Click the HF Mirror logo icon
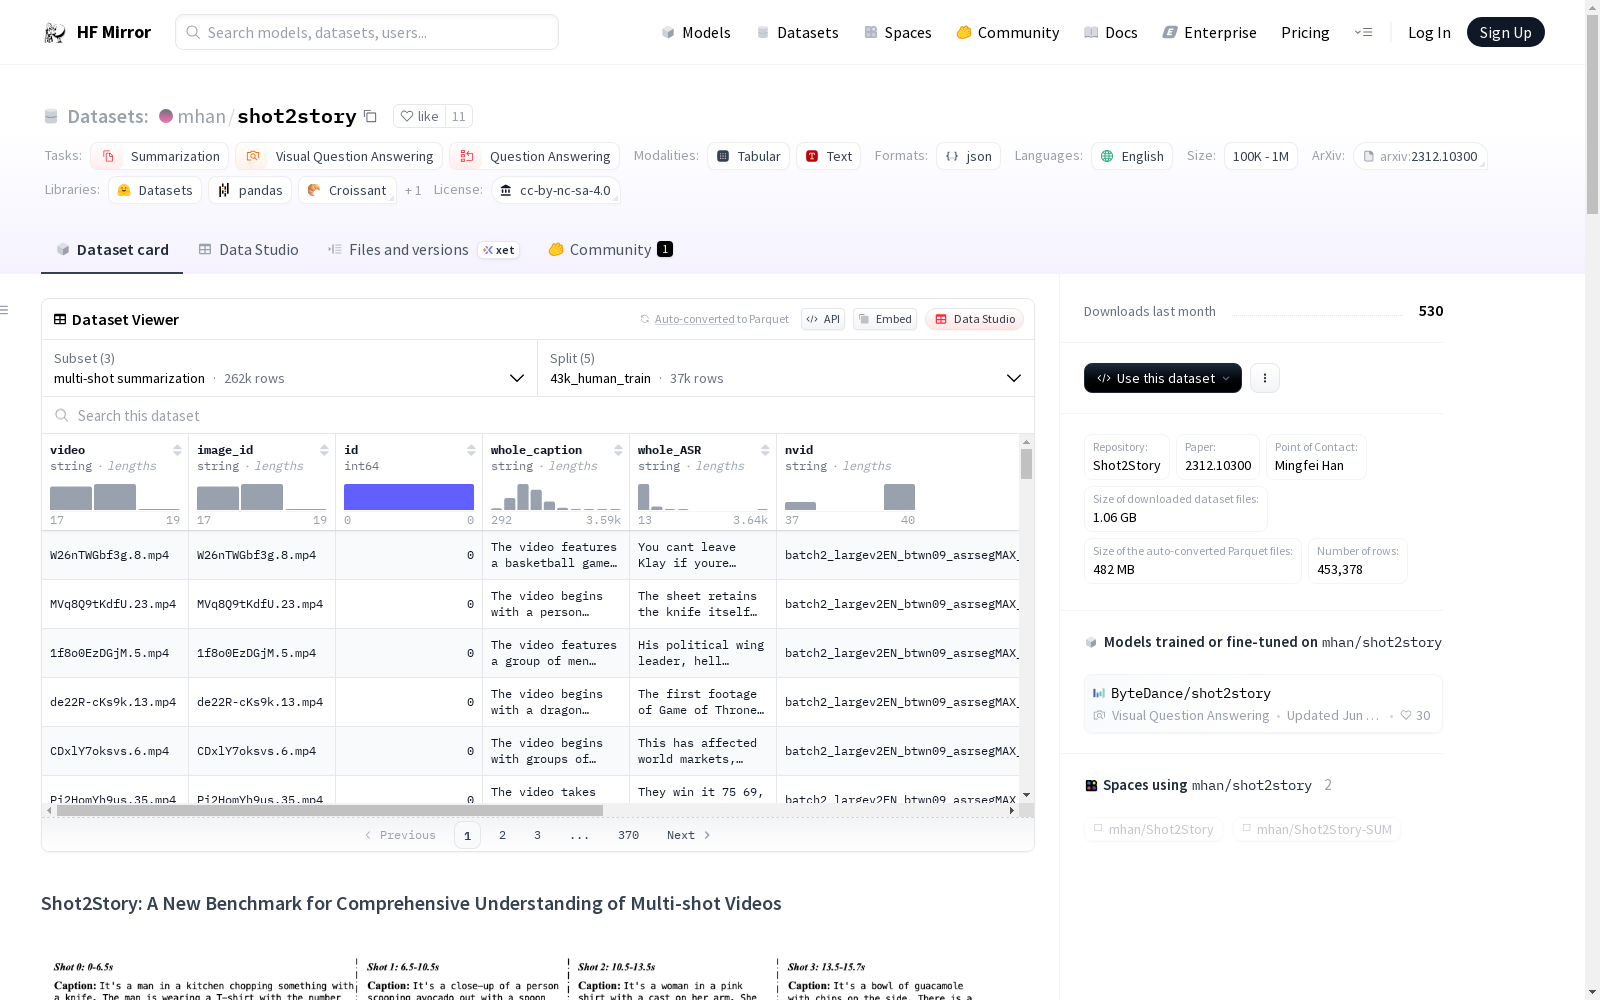1600x1000 pixels. click(55, 33)
